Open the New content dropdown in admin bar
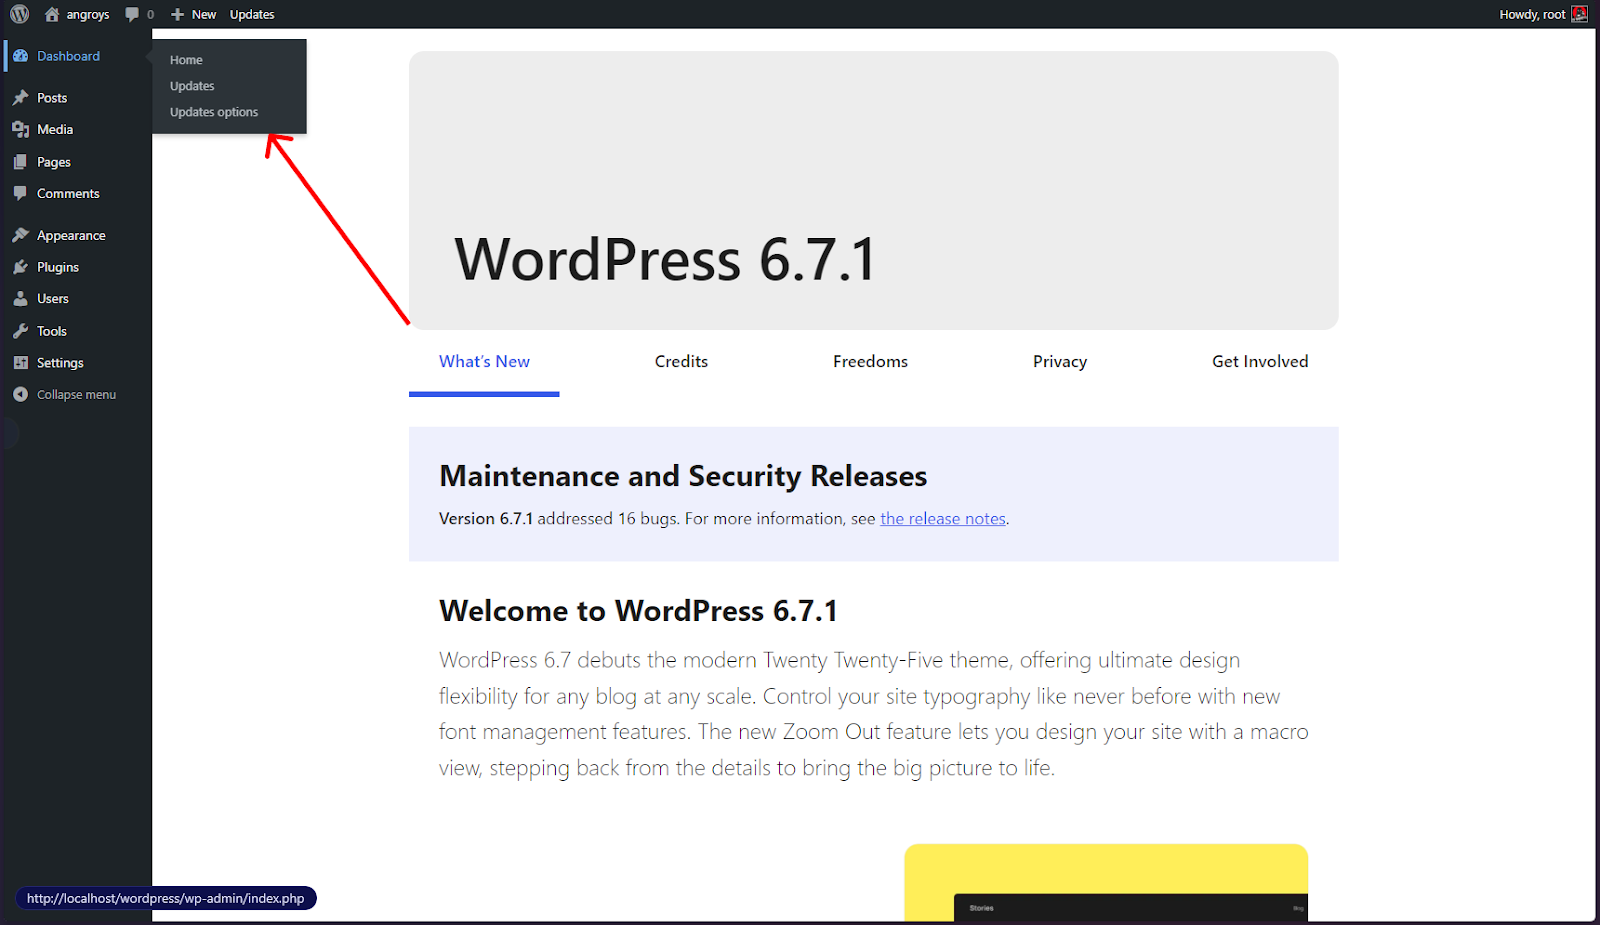The image size is (1600, 925). point(193,14)
